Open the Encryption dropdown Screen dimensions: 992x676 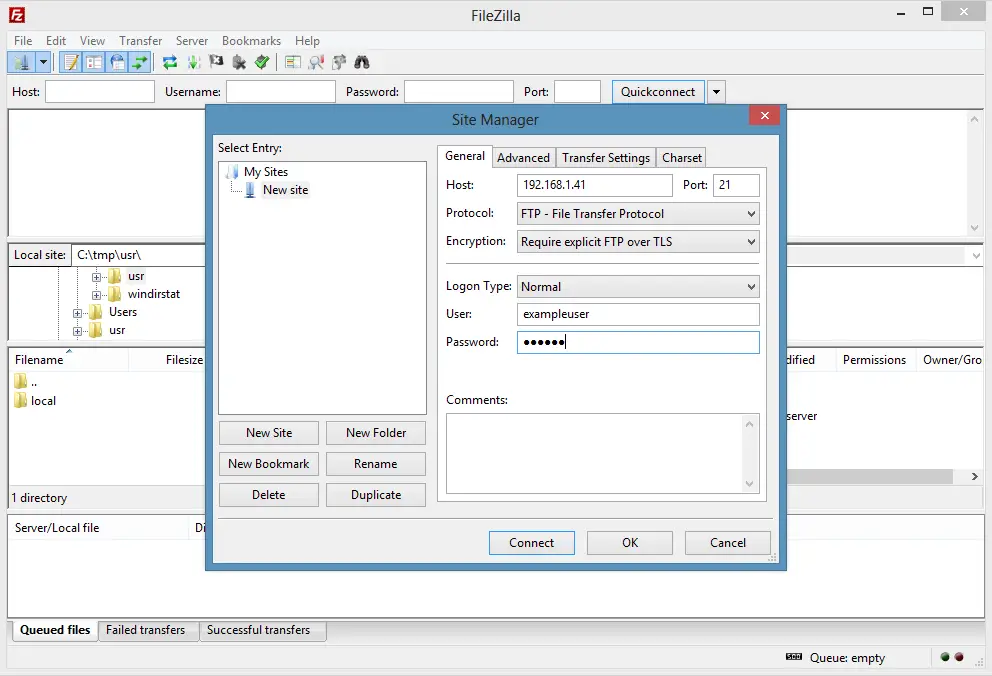point(638,242)
